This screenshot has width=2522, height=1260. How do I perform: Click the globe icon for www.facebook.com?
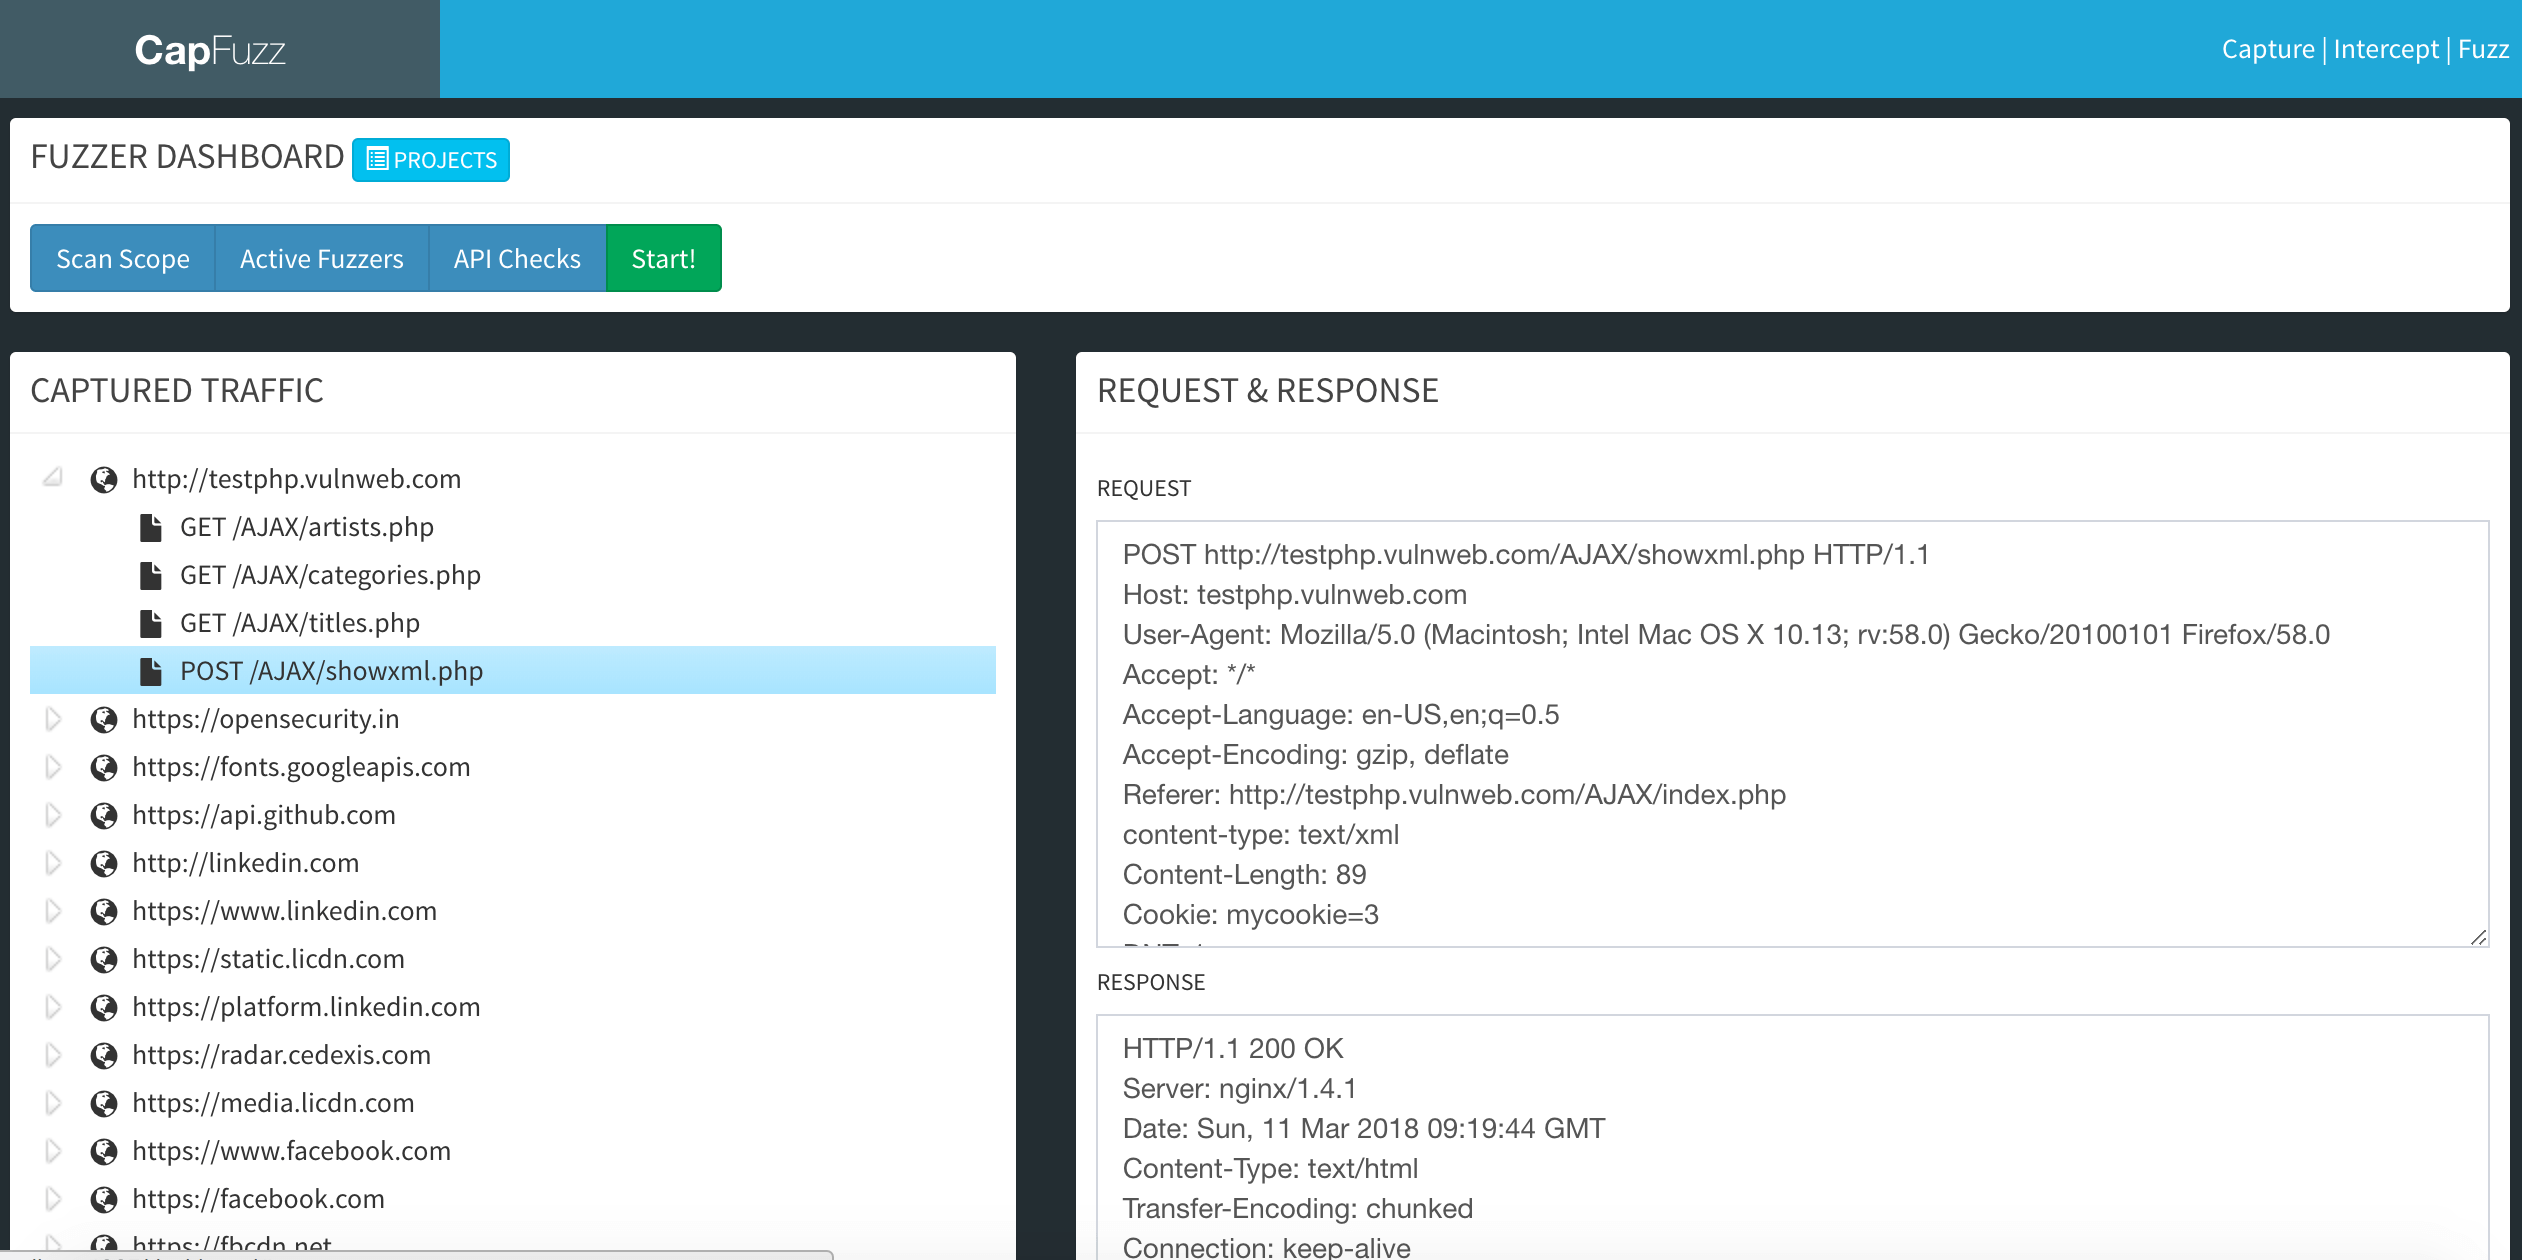[x=104, y=1152]
